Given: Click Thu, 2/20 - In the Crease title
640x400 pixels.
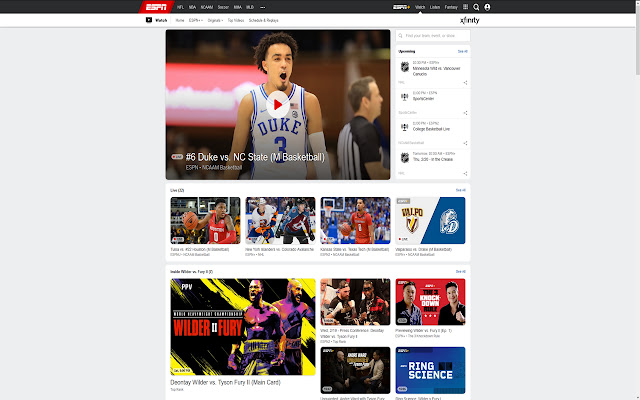Looking at the screenshot, I should (x=433, y=160).
